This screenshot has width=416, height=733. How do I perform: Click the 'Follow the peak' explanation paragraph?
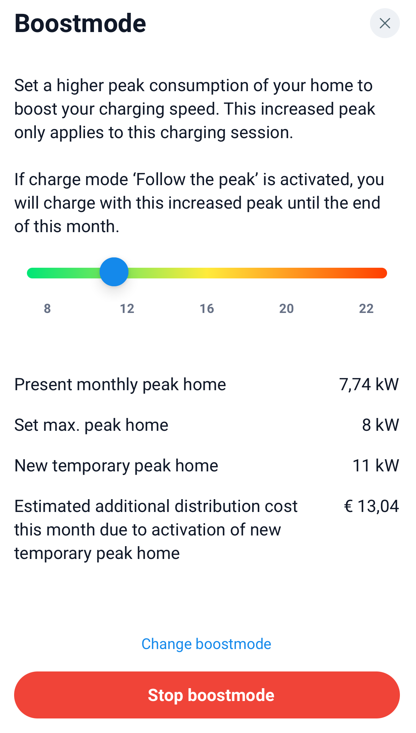(199, 203)
